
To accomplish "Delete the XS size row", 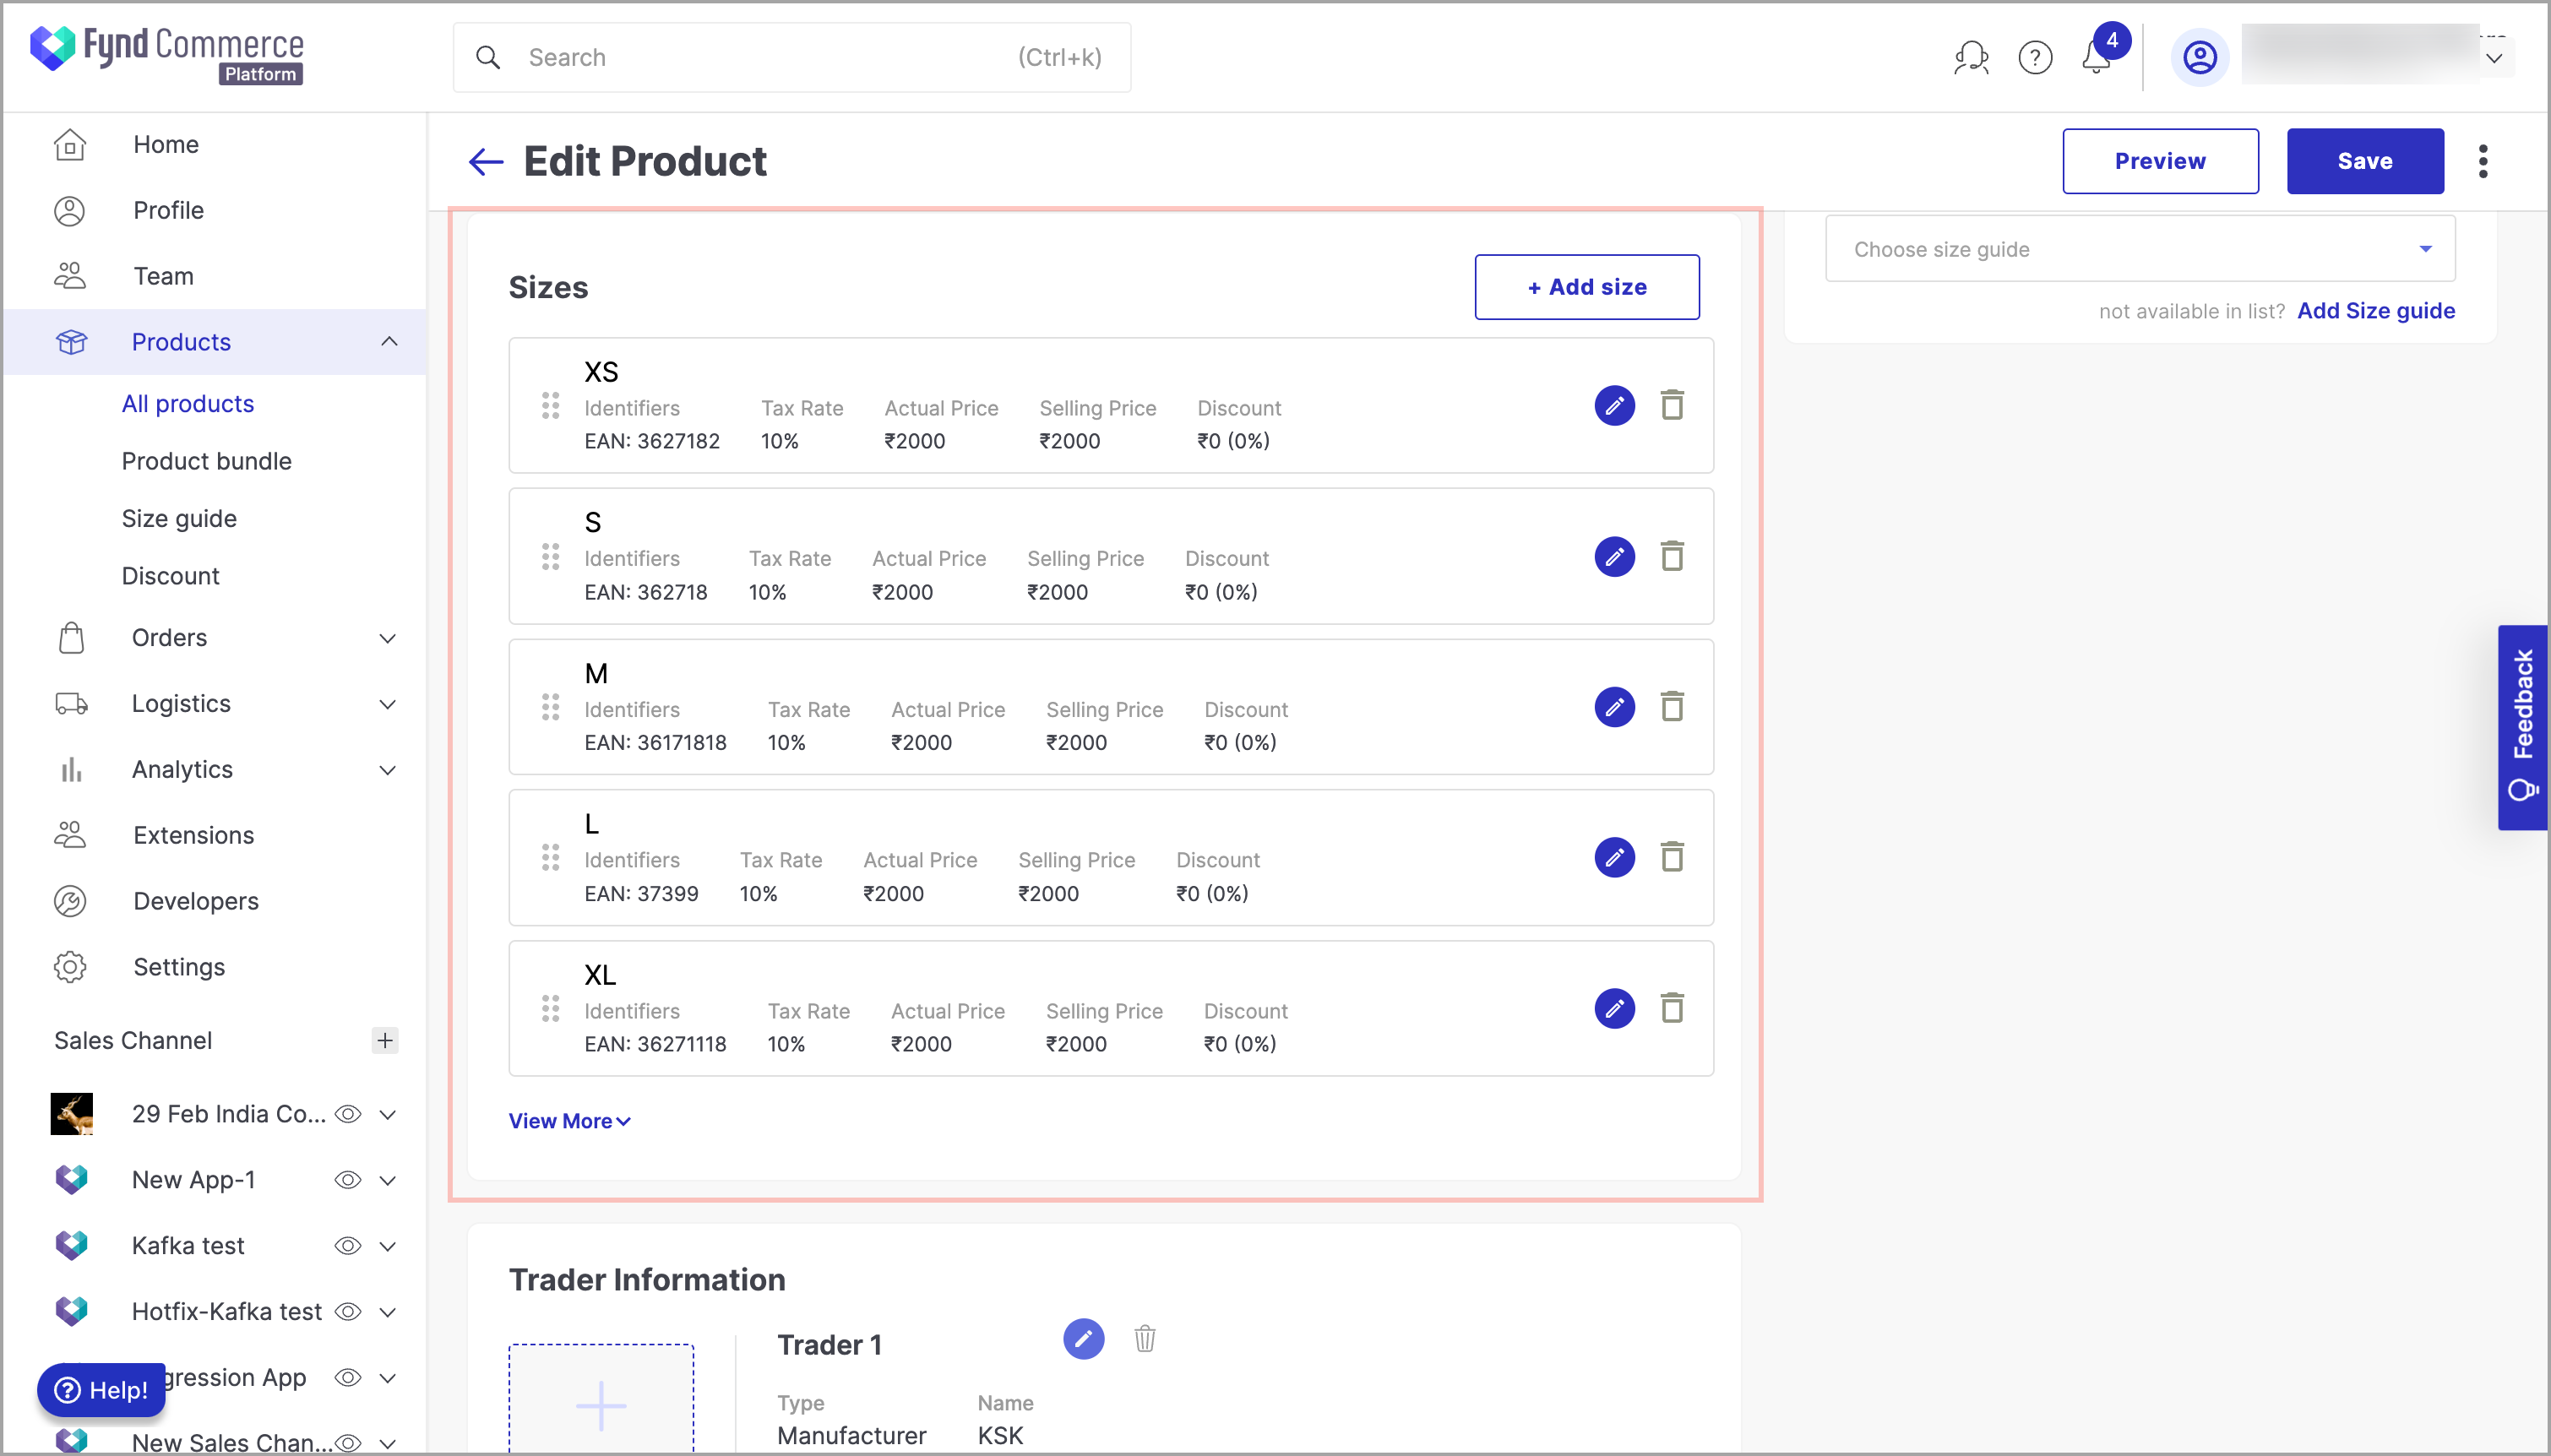I will pos(1672,405).
